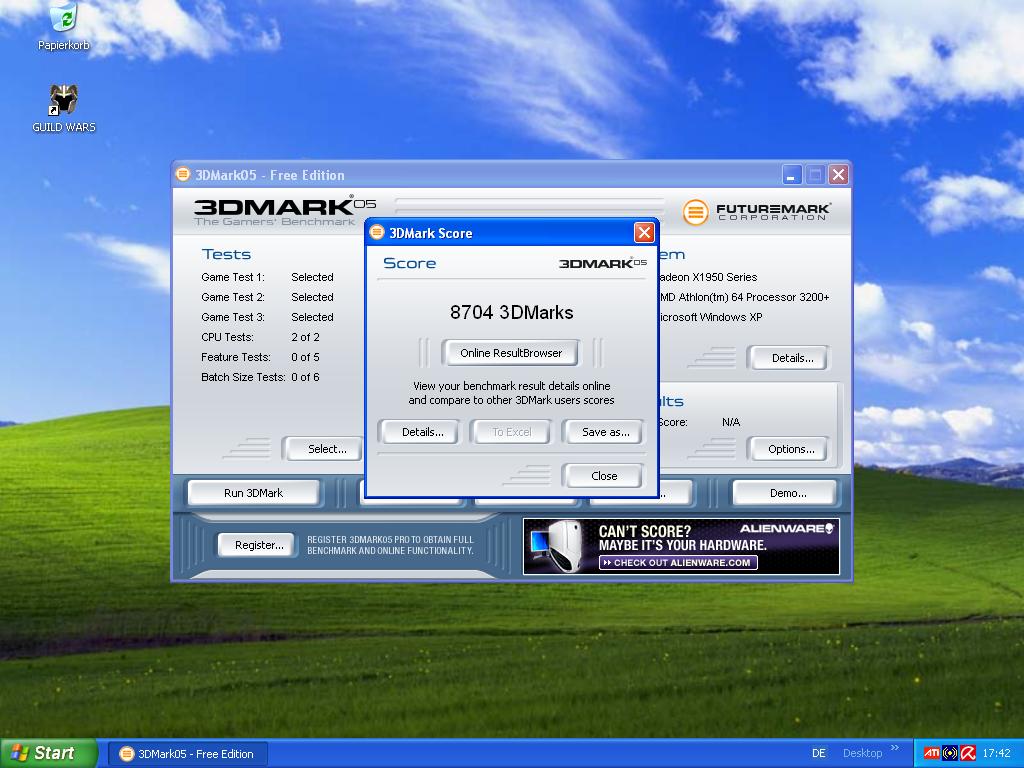Close 3DMark Score dialog via red X
The width and height of the screenshot is (1024, 768).
coord(644,232)
